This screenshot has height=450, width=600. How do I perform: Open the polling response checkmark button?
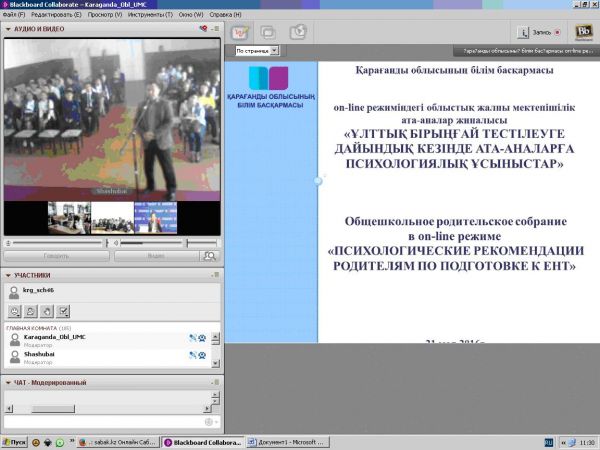coord(63,312)
